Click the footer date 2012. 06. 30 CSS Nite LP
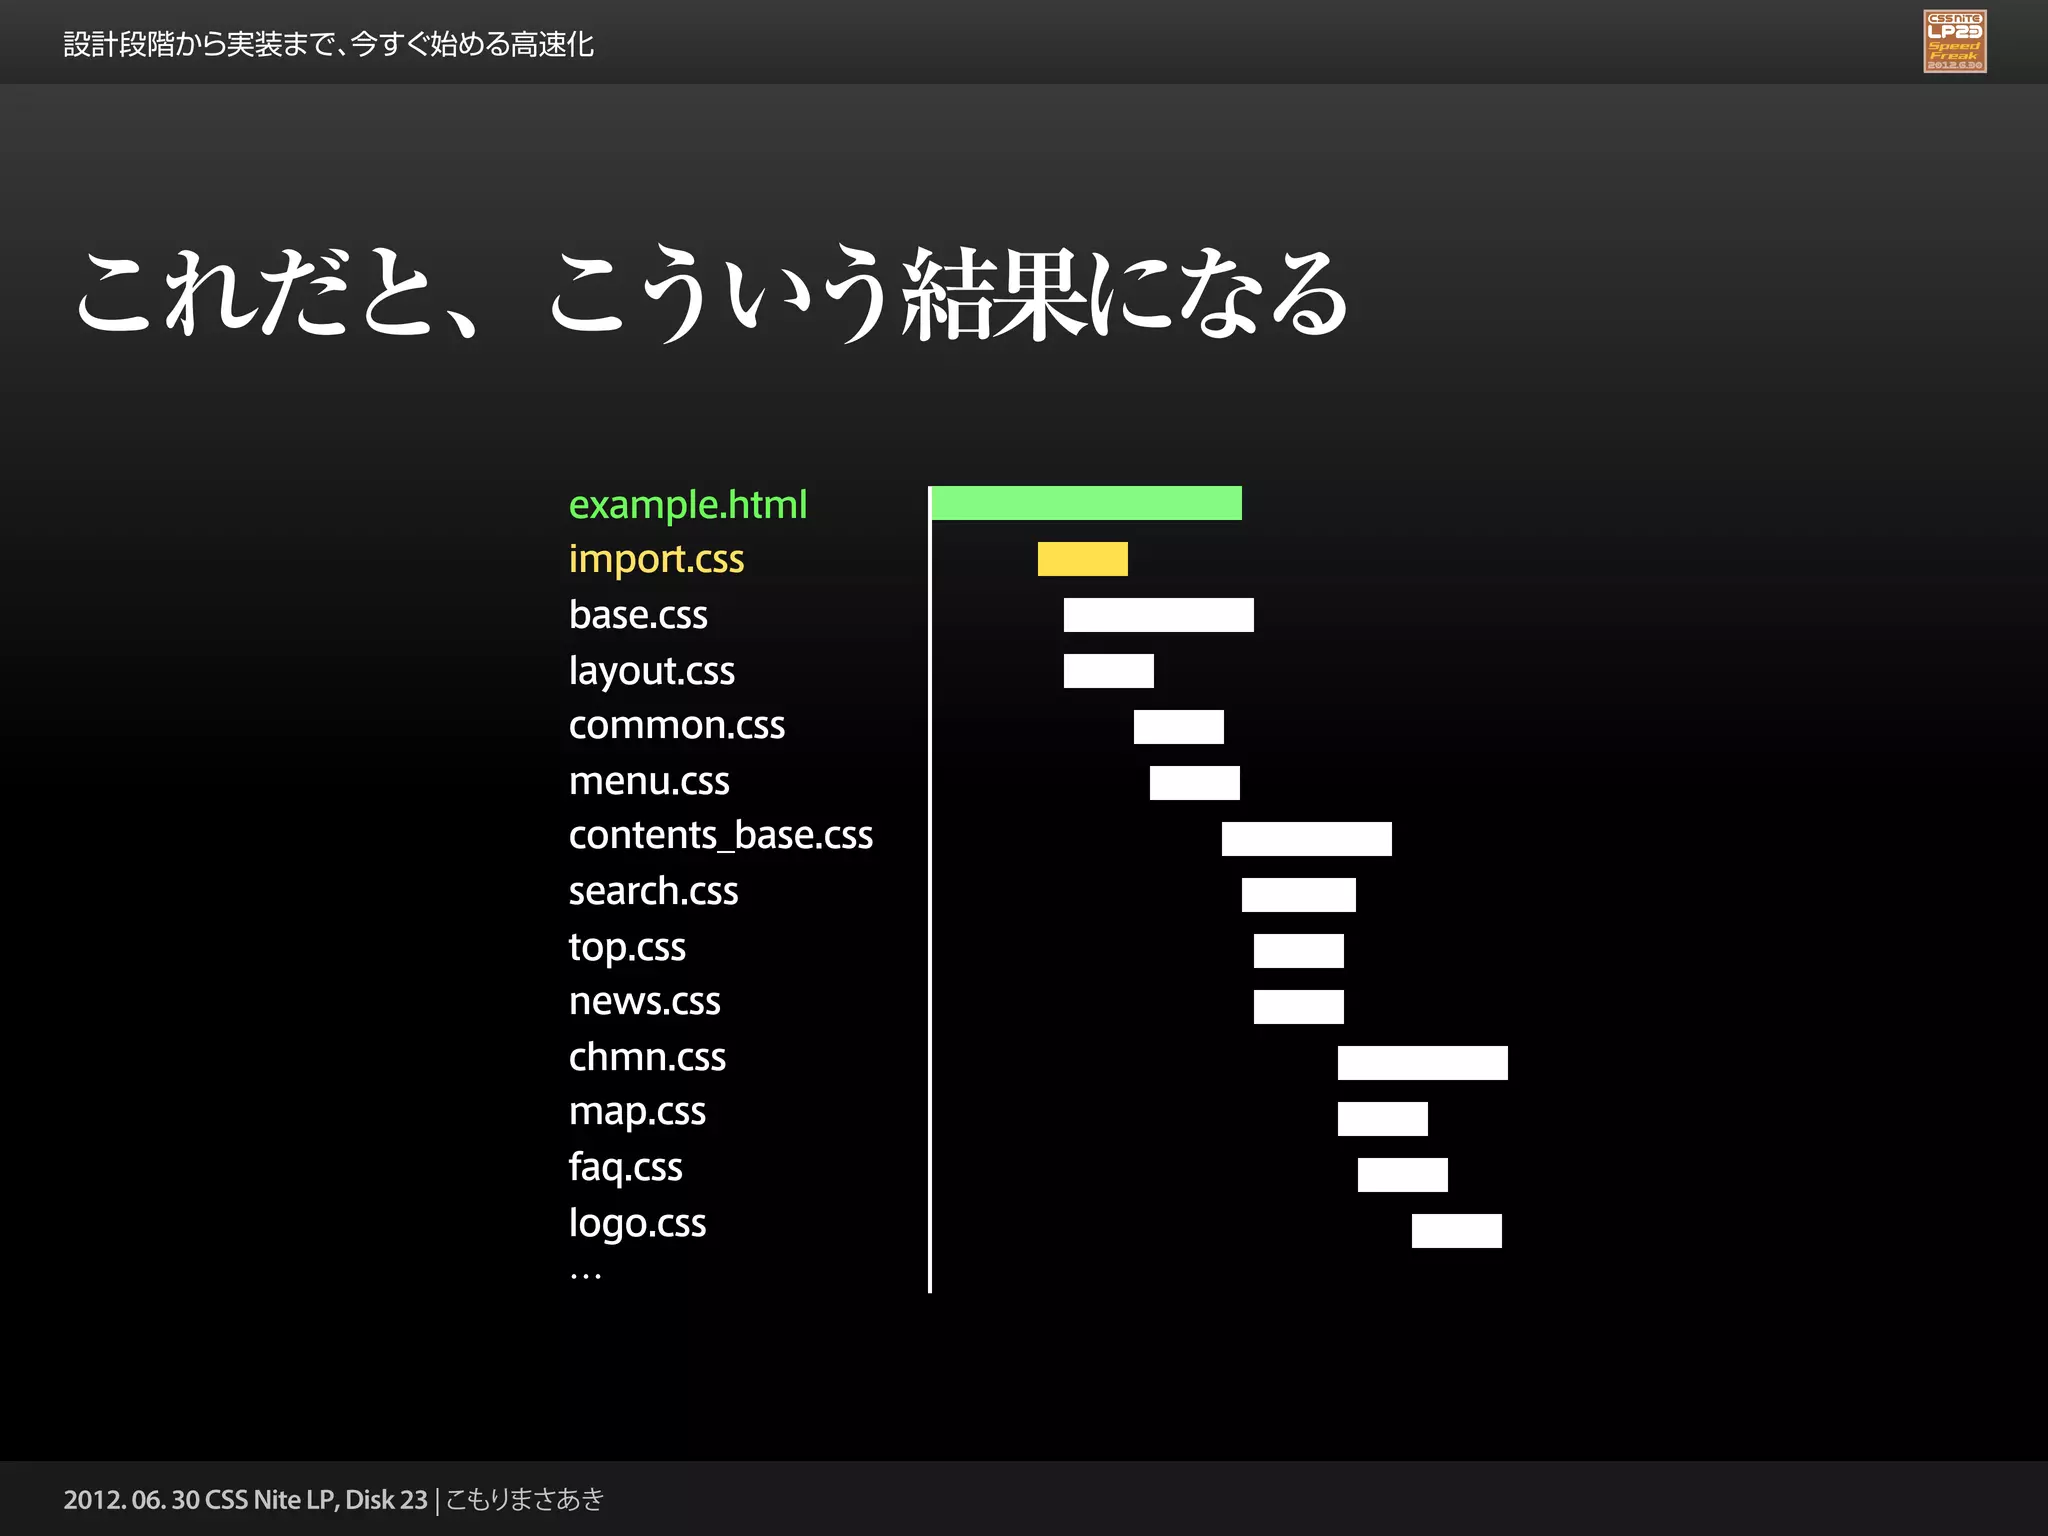This screenshot has height=1536, width=2048. pos(198,1500)
